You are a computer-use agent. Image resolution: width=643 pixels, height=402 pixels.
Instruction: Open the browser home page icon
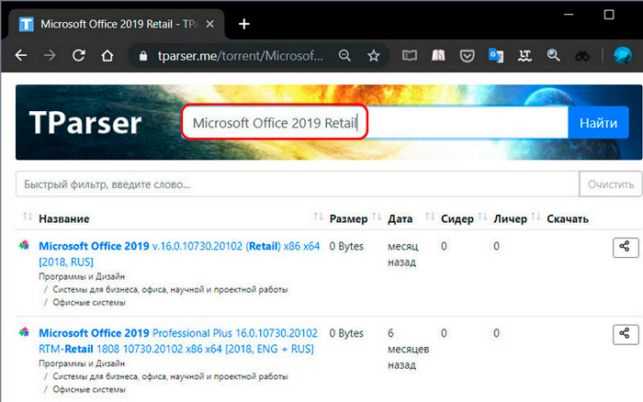coord(107,55)
